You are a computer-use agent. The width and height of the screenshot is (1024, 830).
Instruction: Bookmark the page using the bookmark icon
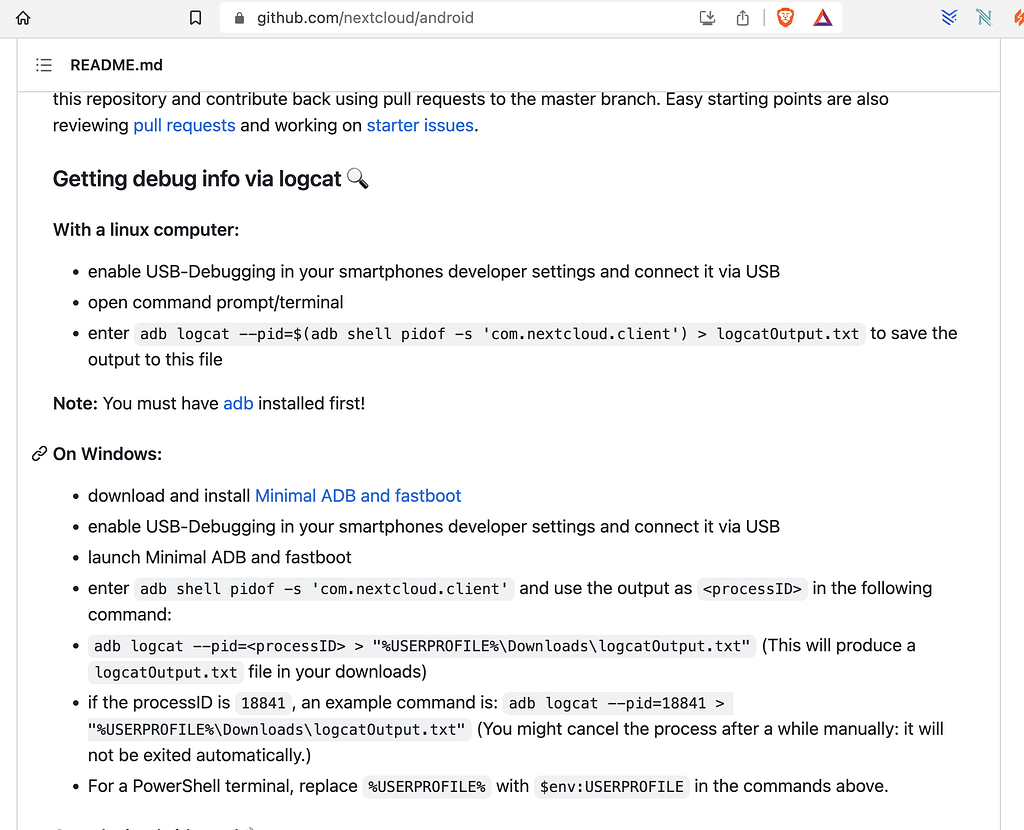tap(195, 17)
